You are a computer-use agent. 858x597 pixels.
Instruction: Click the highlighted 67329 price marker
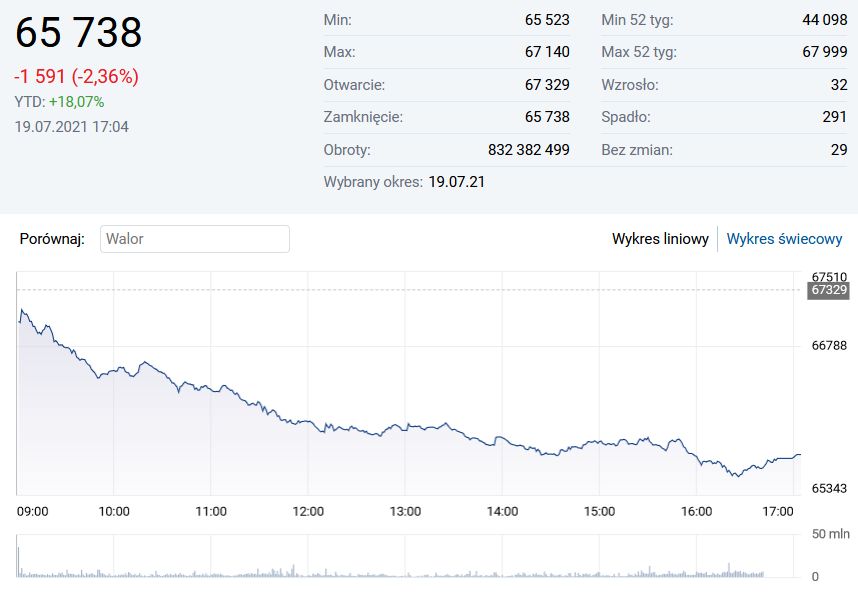pyautogui.click(x=828, y=290)
